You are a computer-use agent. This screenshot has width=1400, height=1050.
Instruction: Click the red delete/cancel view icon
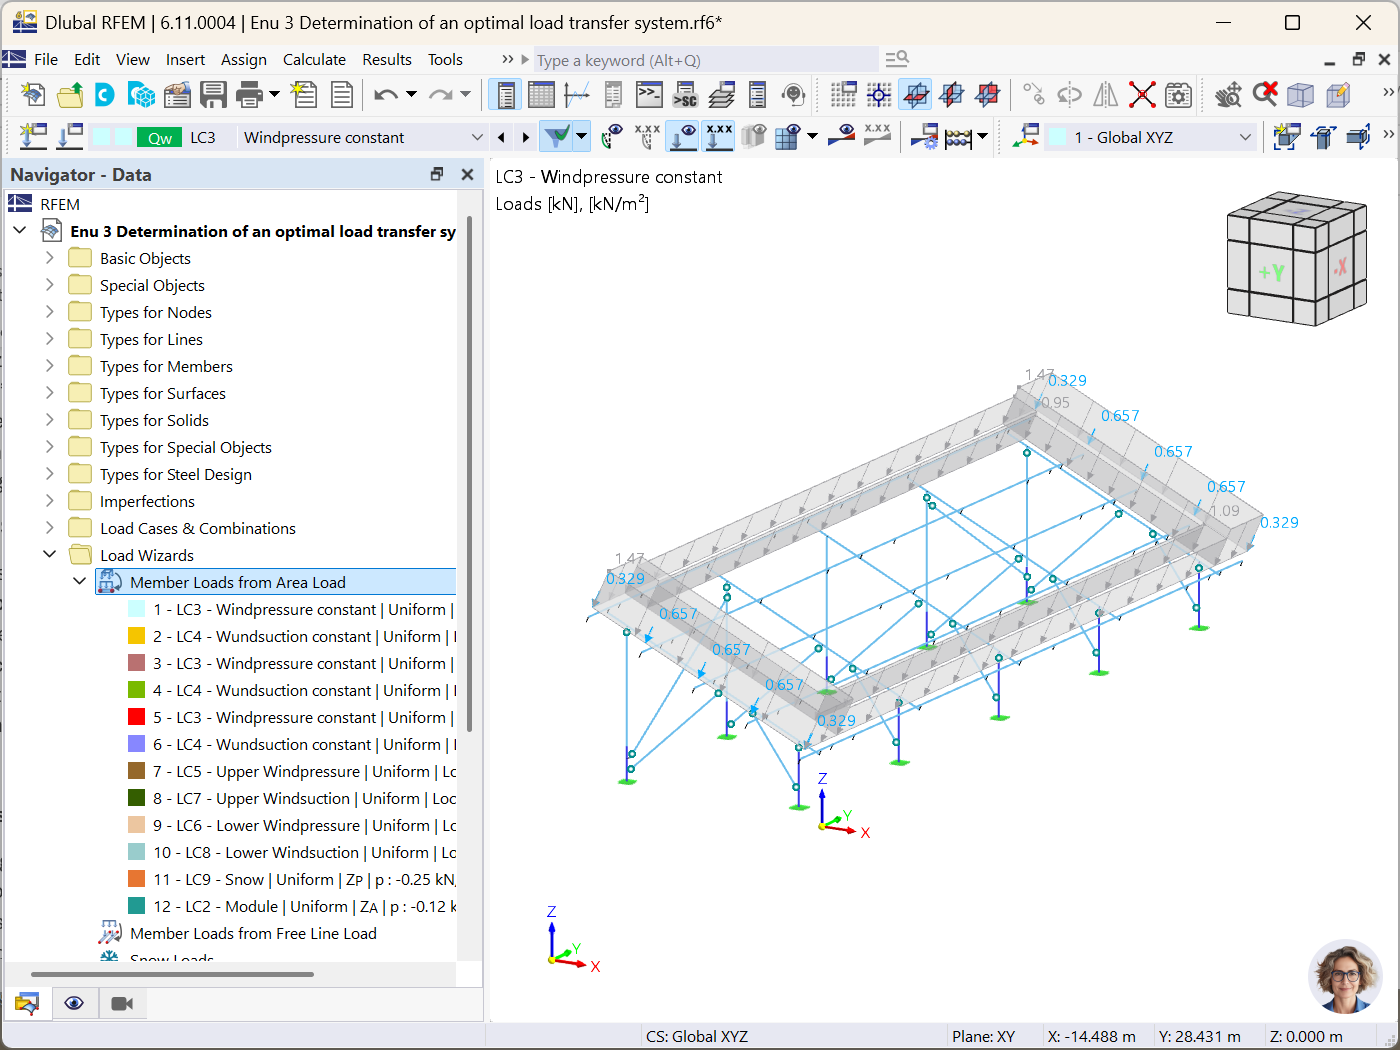click(1264, 94)
